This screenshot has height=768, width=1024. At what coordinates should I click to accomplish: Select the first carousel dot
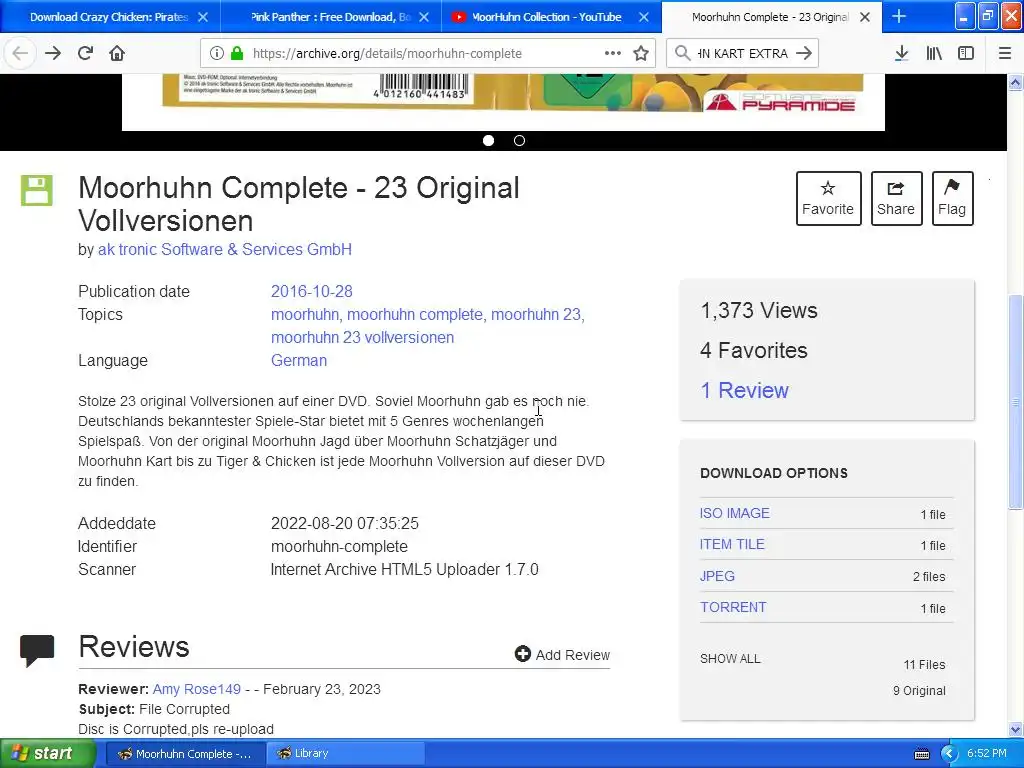click(488, 140)
